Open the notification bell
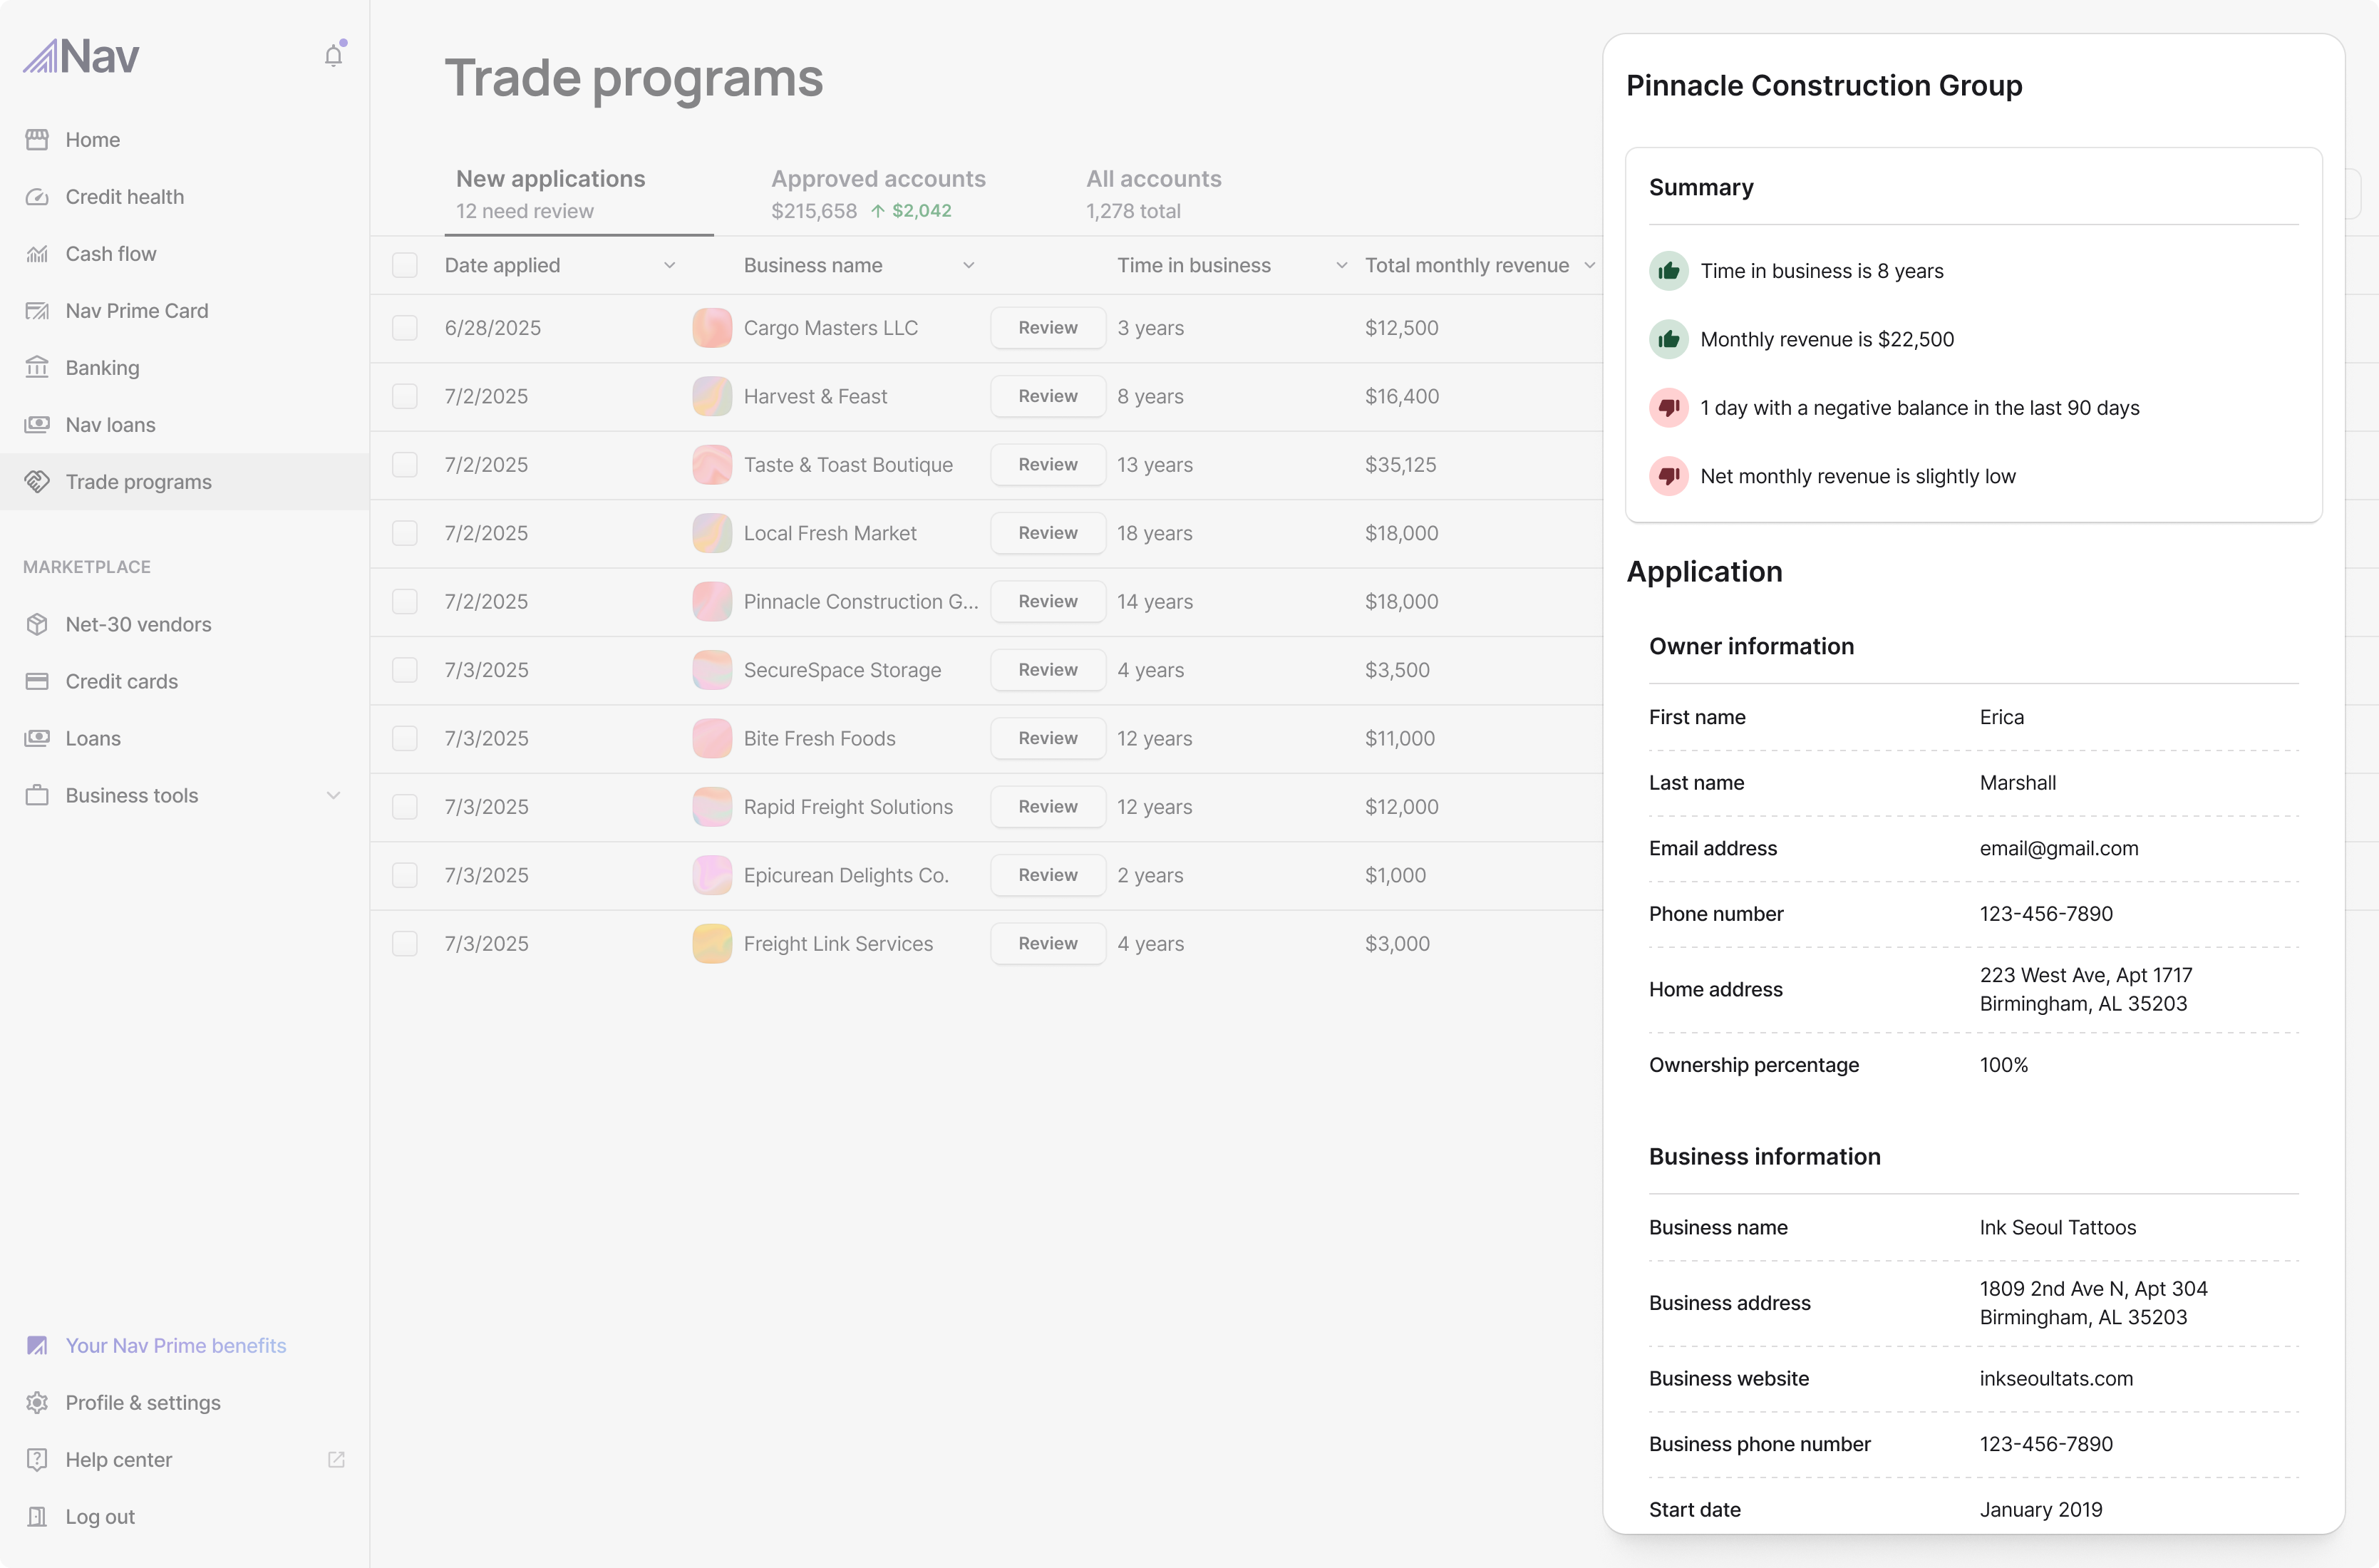2379x1568 pixels. [x=333, y=55]
